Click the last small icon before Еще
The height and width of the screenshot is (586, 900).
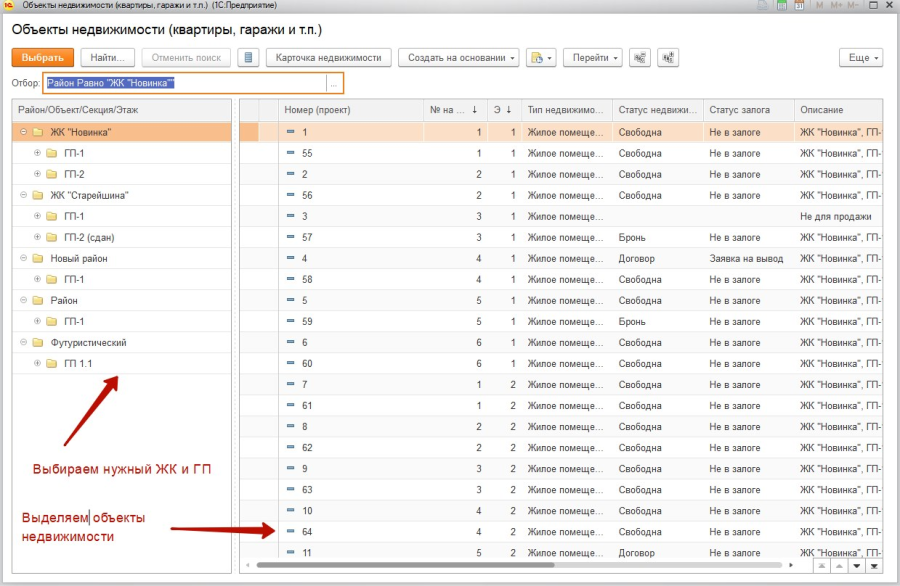click(x=667, y=58)
